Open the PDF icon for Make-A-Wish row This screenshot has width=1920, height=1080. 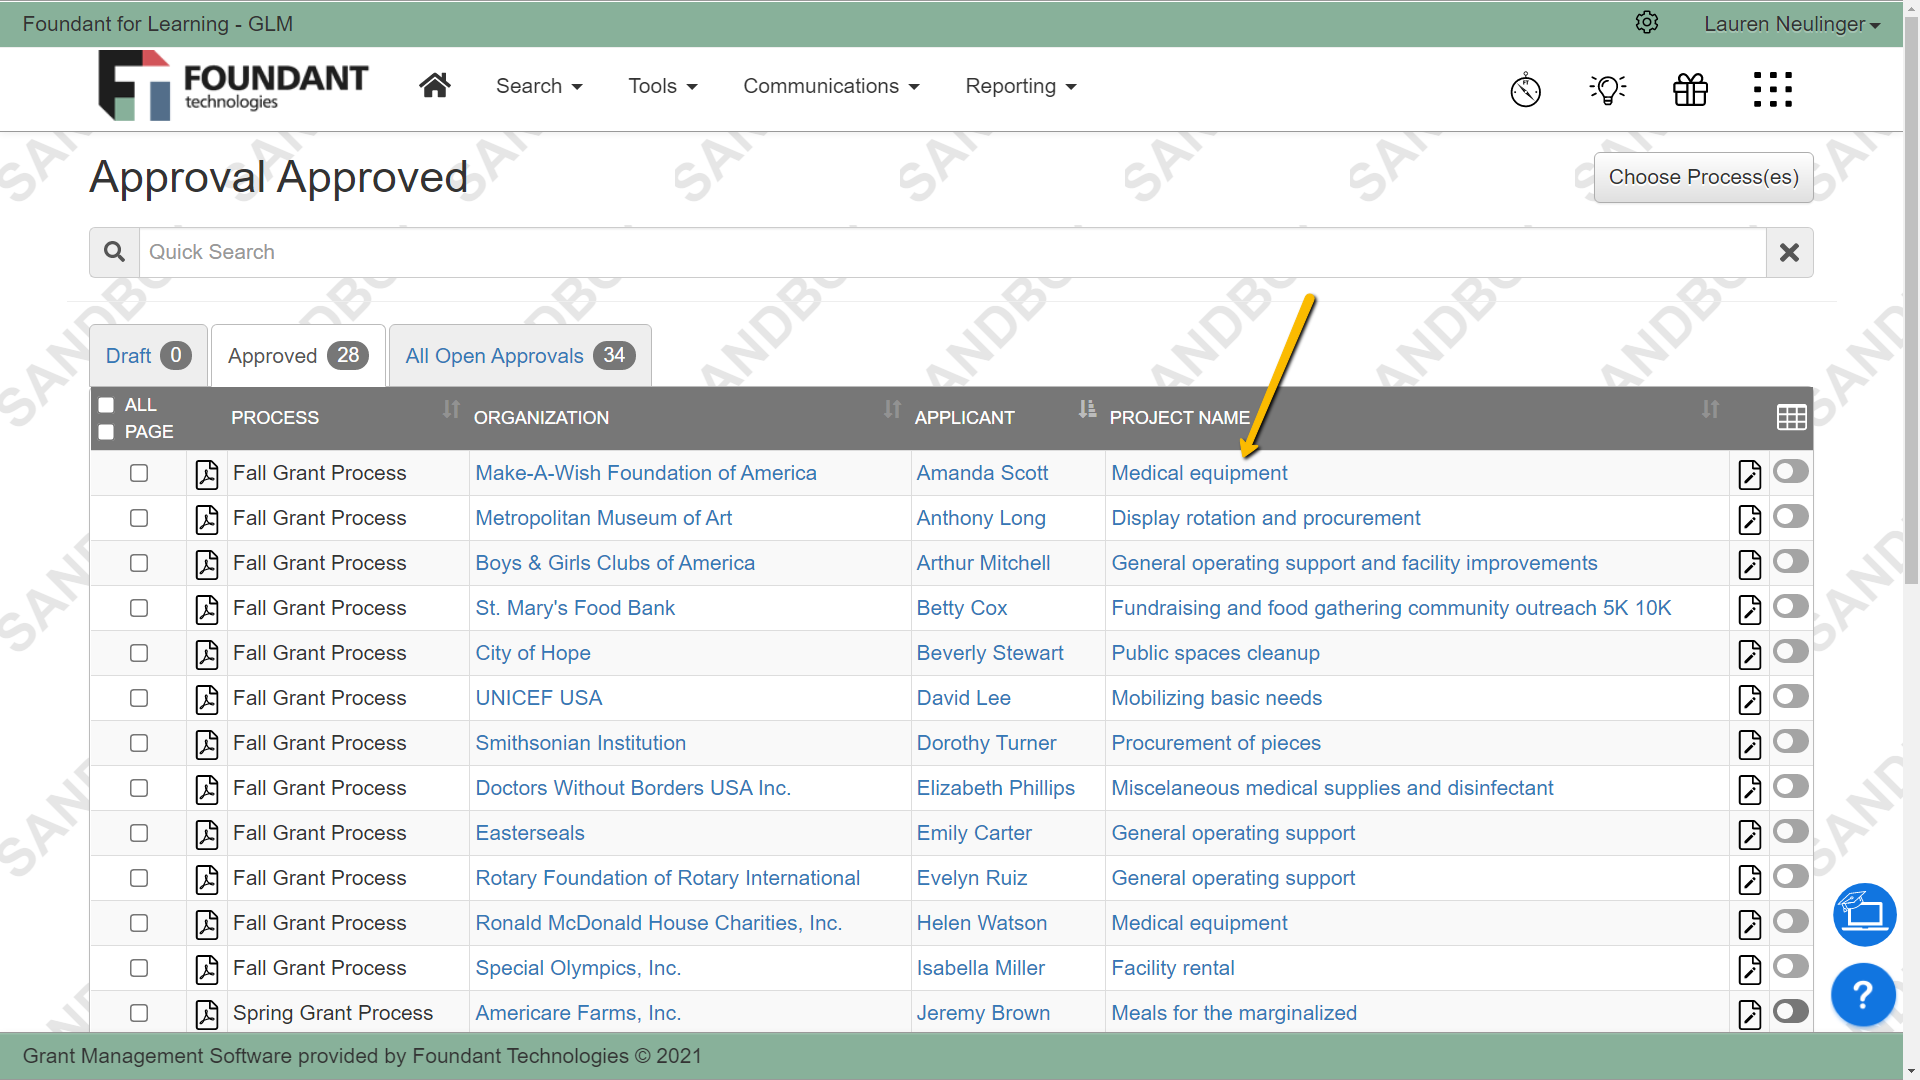[x=206, y=475]
